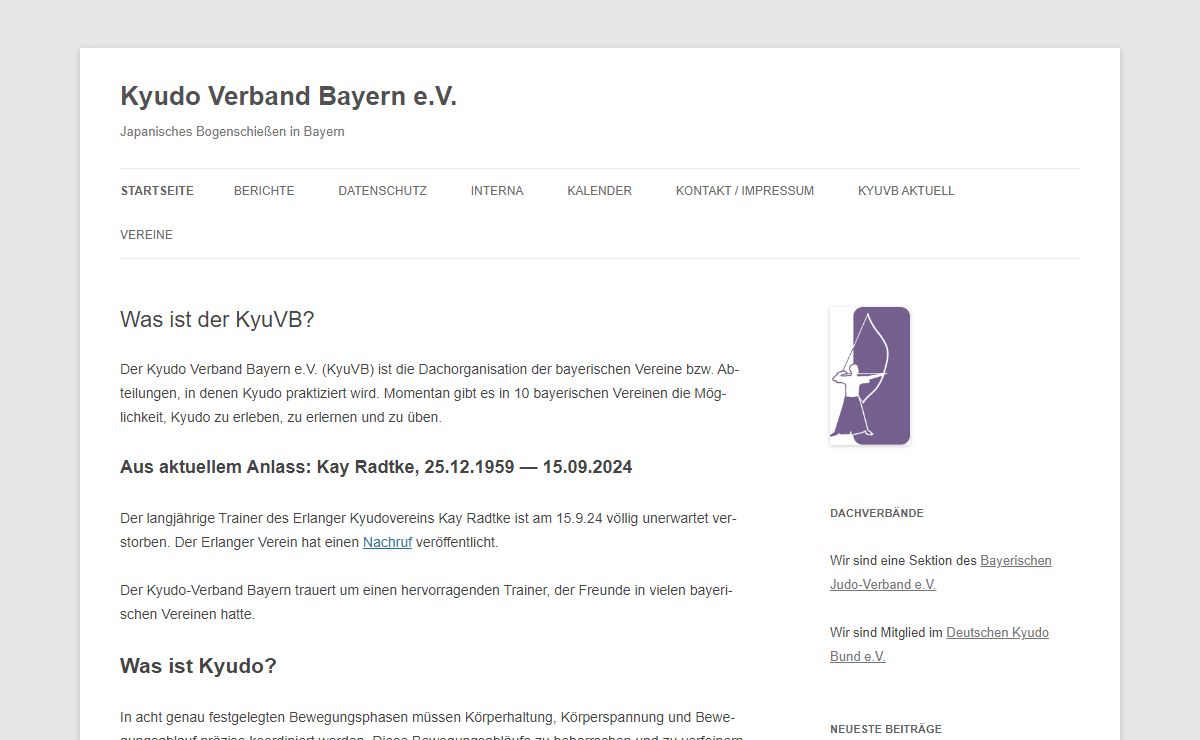Open the Vereine menu item
This screenshot has width=1200, height=740.
pyautogui.click(x=146, y=235)
